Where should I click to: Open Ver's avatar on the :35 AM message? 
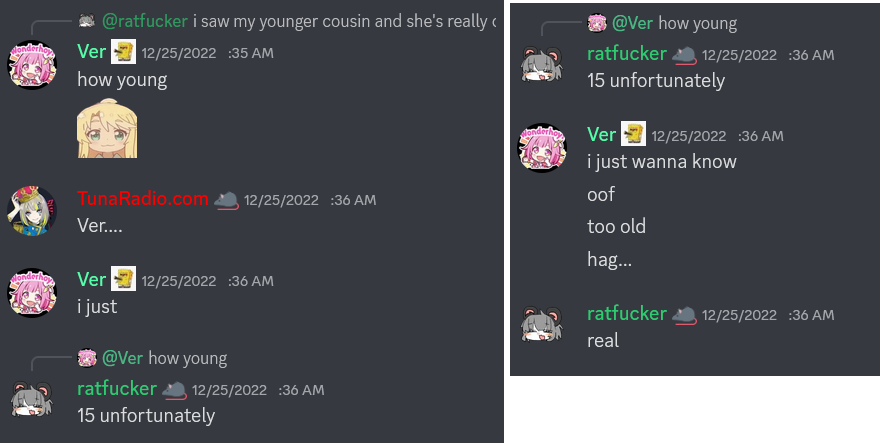(x=32, y=65)
